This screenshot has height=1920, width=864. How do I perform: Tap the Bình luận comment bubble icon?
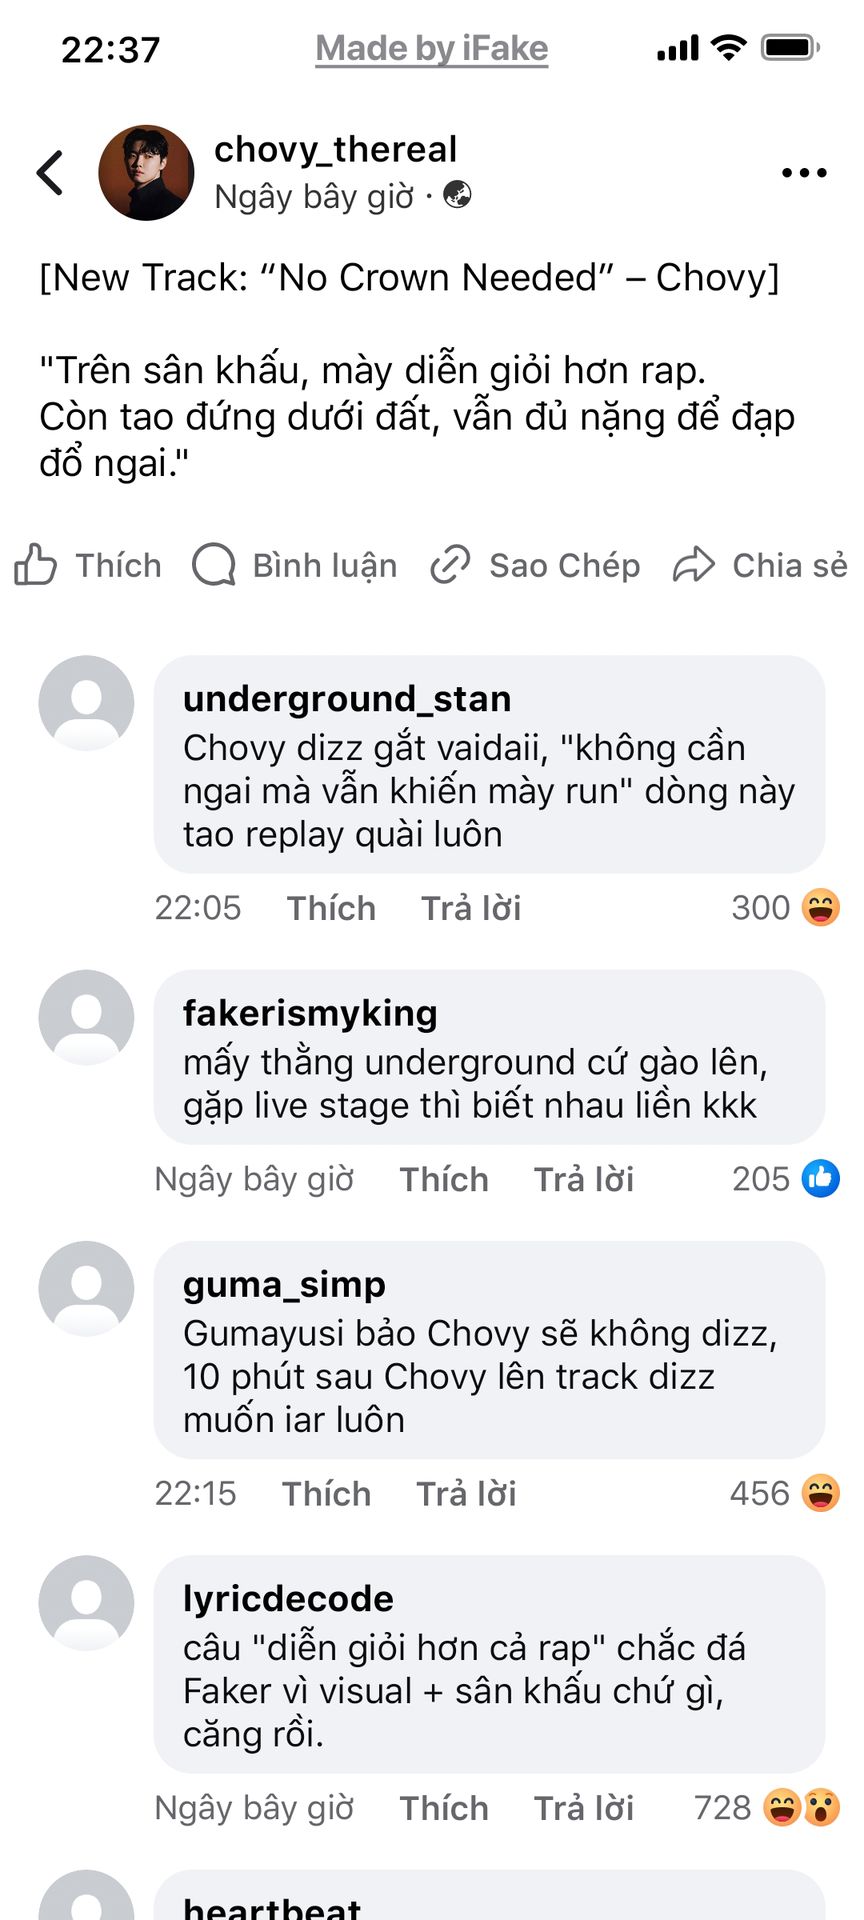coord(214,565)
